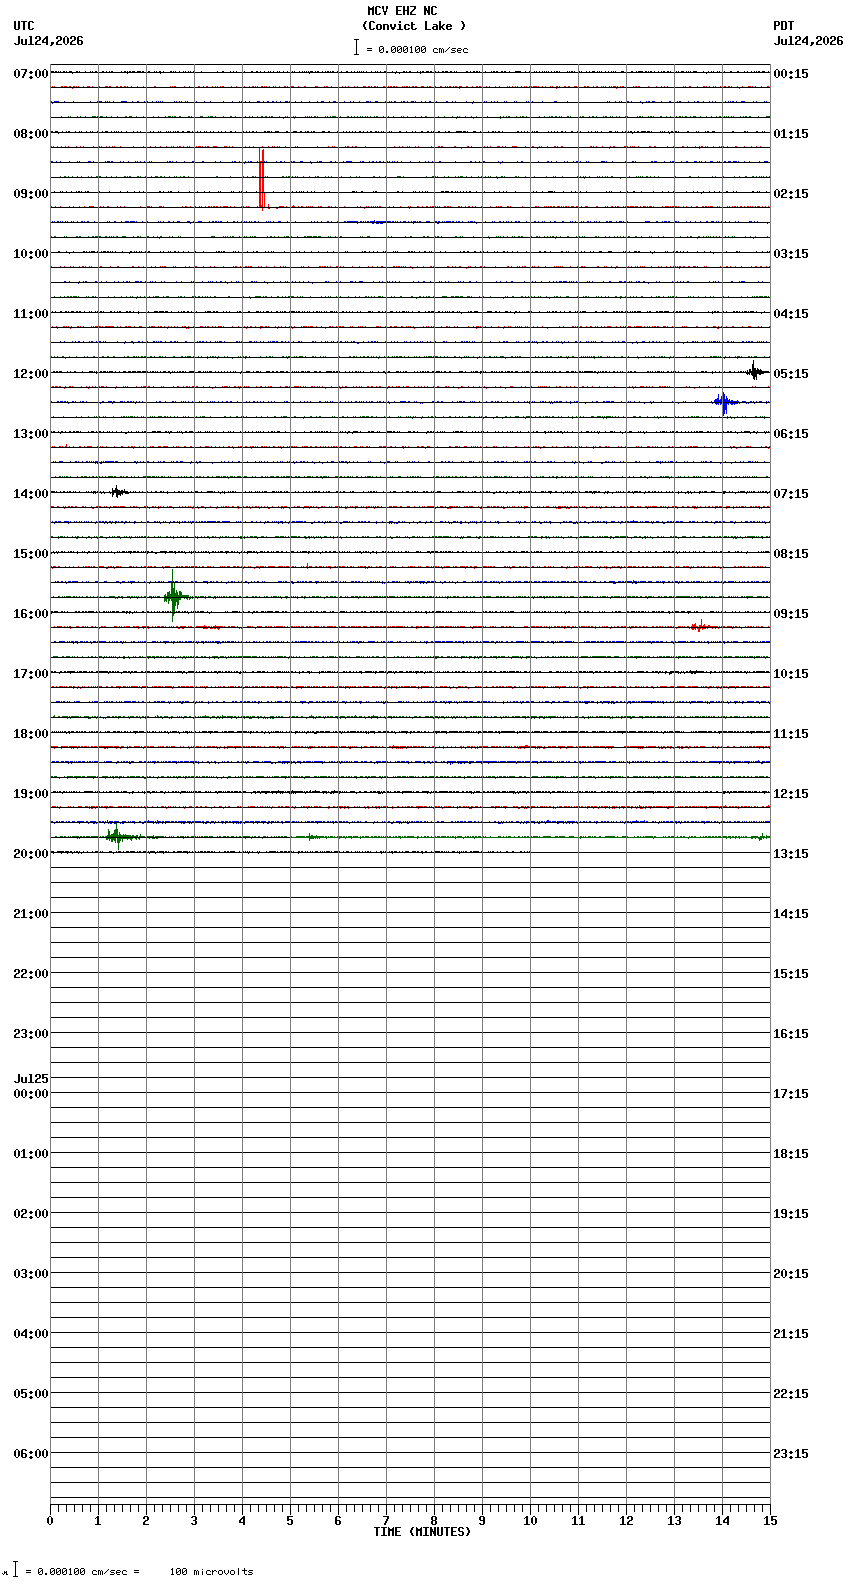Click the blue seismic event near 12:30

724,403
